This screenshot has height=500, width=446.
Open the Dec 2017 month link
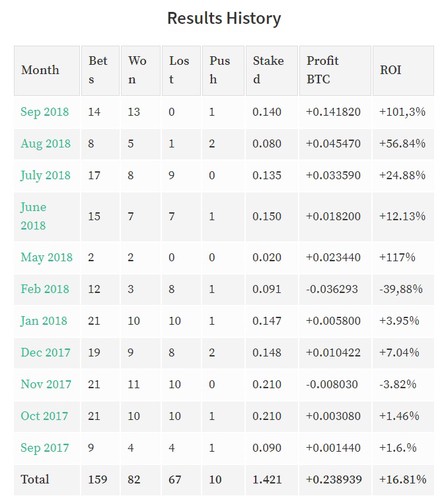point(45,353)
